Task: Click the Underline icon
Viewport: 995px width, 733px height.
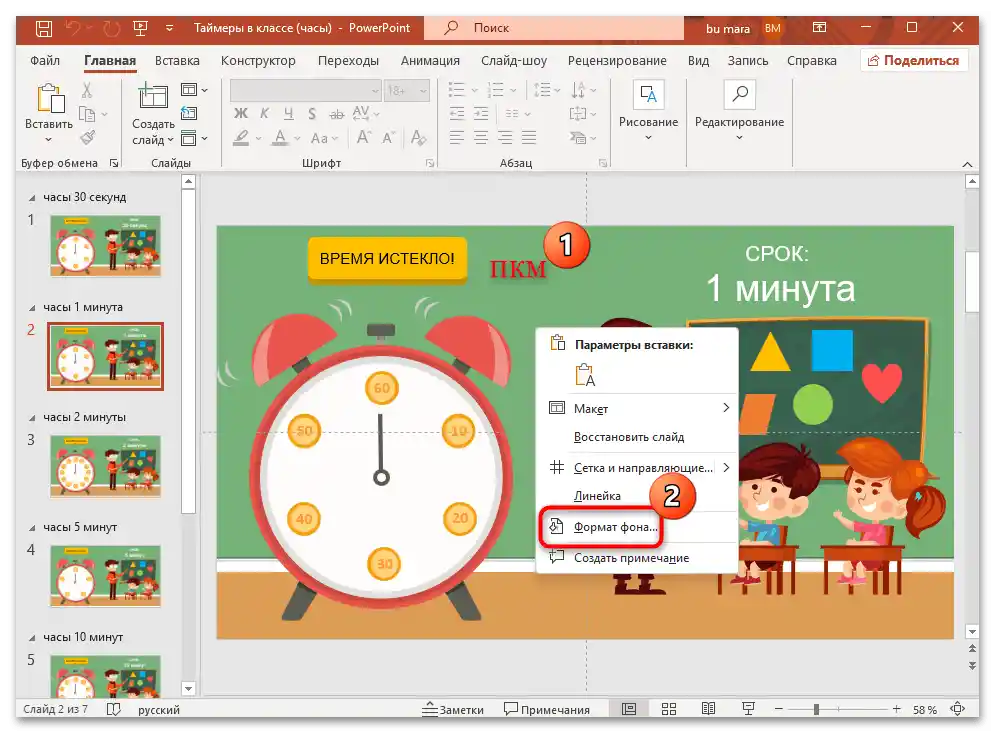Action: 289,113
